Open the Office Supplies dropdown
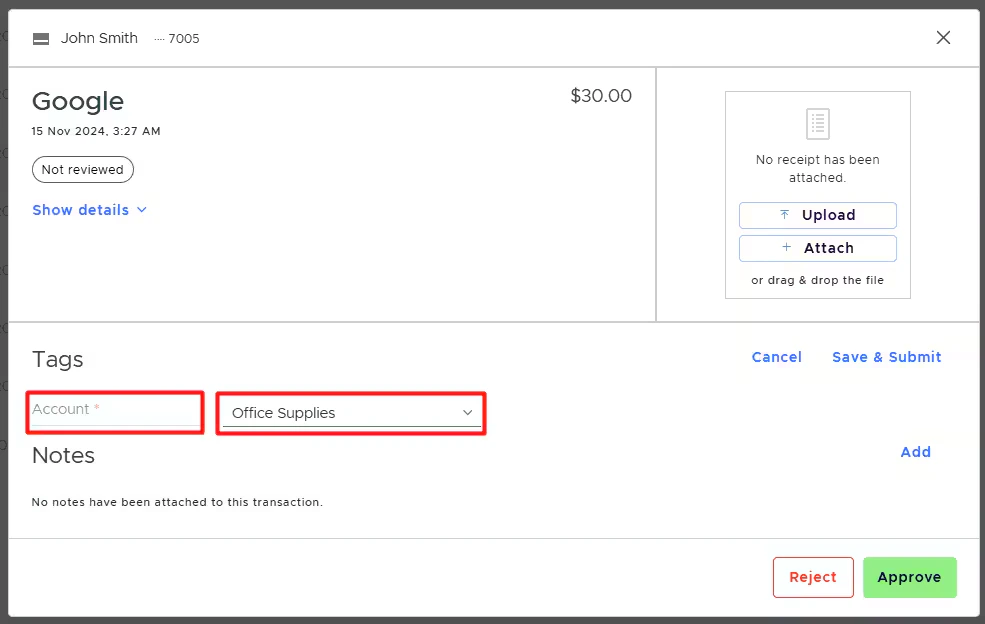The image size is (985, 624). point(351,413)
